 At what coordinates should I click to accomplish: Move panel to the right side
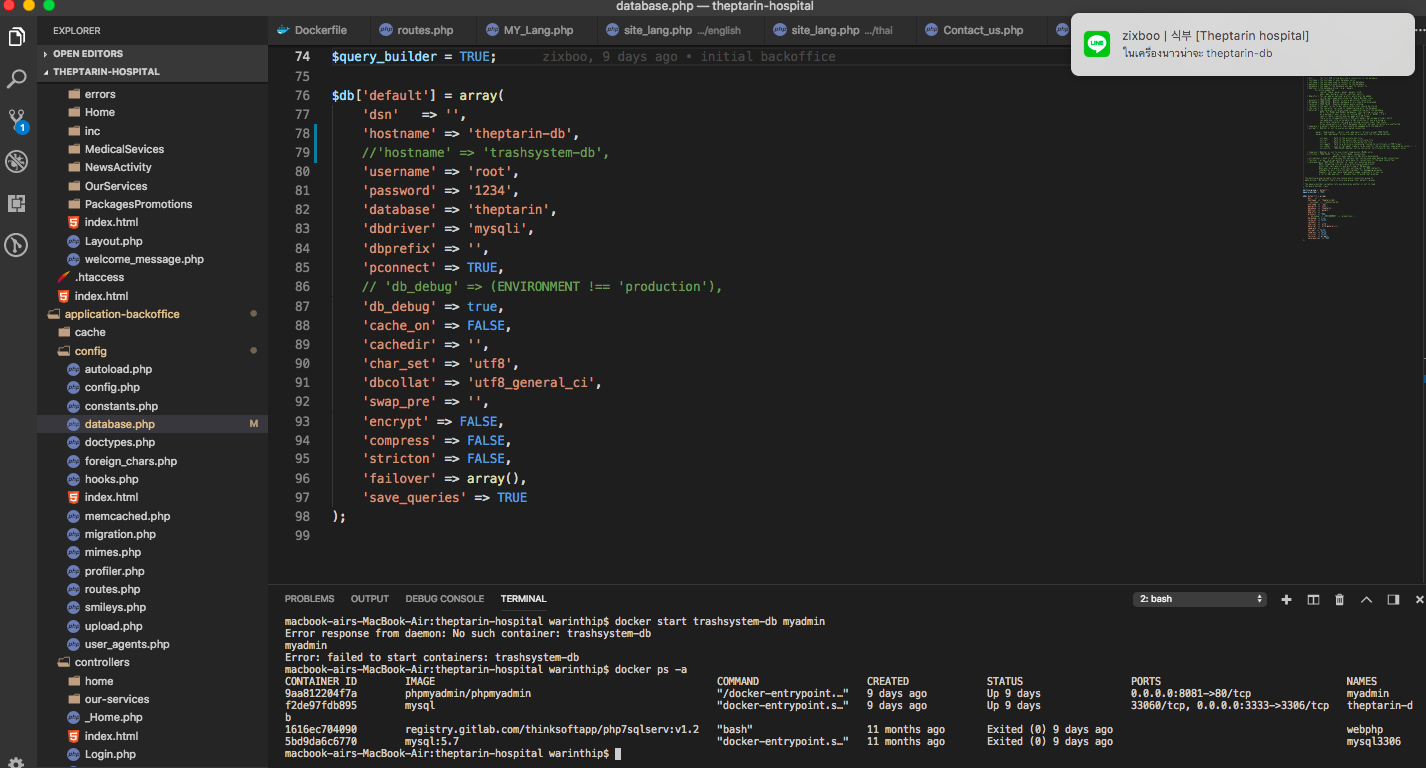click(1393, 599)
